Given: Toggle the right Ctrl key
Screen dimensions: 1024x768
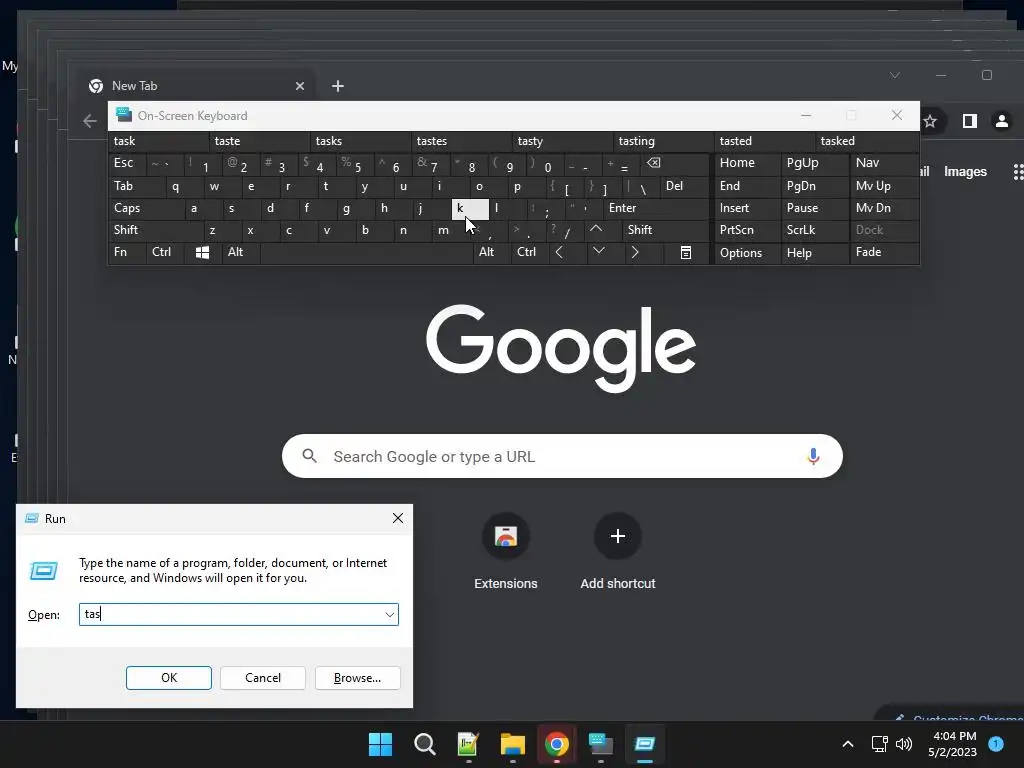Looking at the screenshot, I should pos(530,252).
